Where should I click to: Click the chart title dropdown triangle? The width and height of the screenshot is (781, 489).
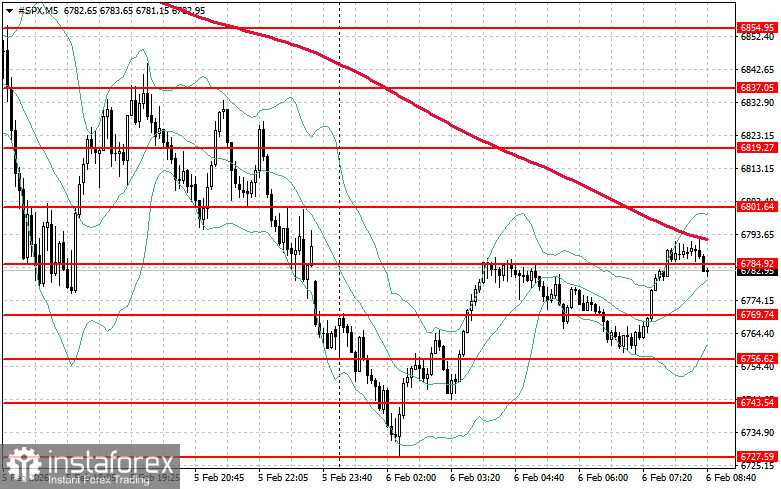(x=9, y=10)
